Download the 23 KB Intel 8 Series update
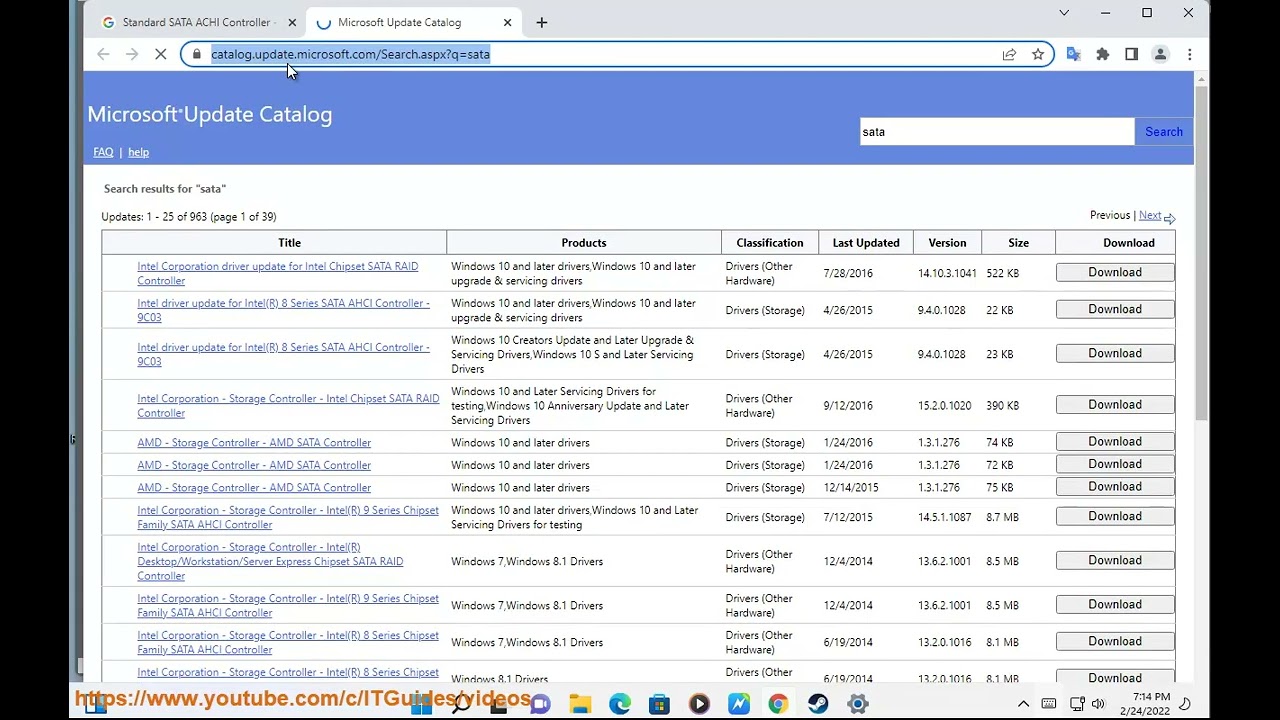This screenshot has height=720, width=1280. click(x=1115, y=354)
